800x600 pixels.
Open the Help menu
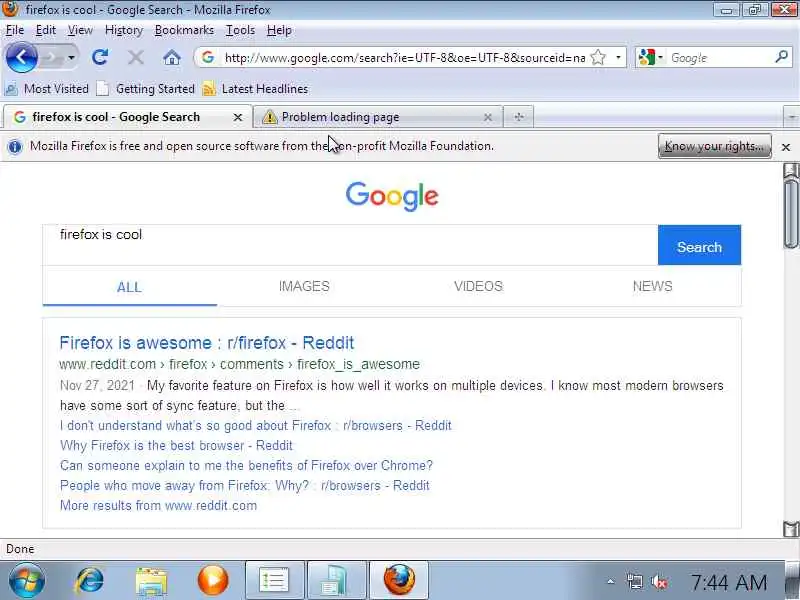(279, 30)
